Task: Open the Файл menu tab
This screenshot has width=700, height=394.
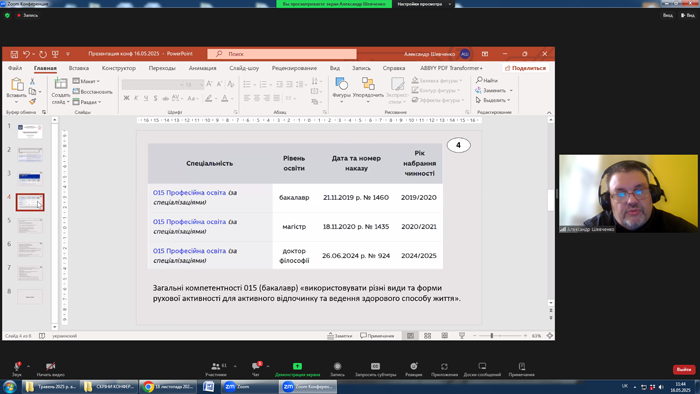Action: (x=15, y=68)
